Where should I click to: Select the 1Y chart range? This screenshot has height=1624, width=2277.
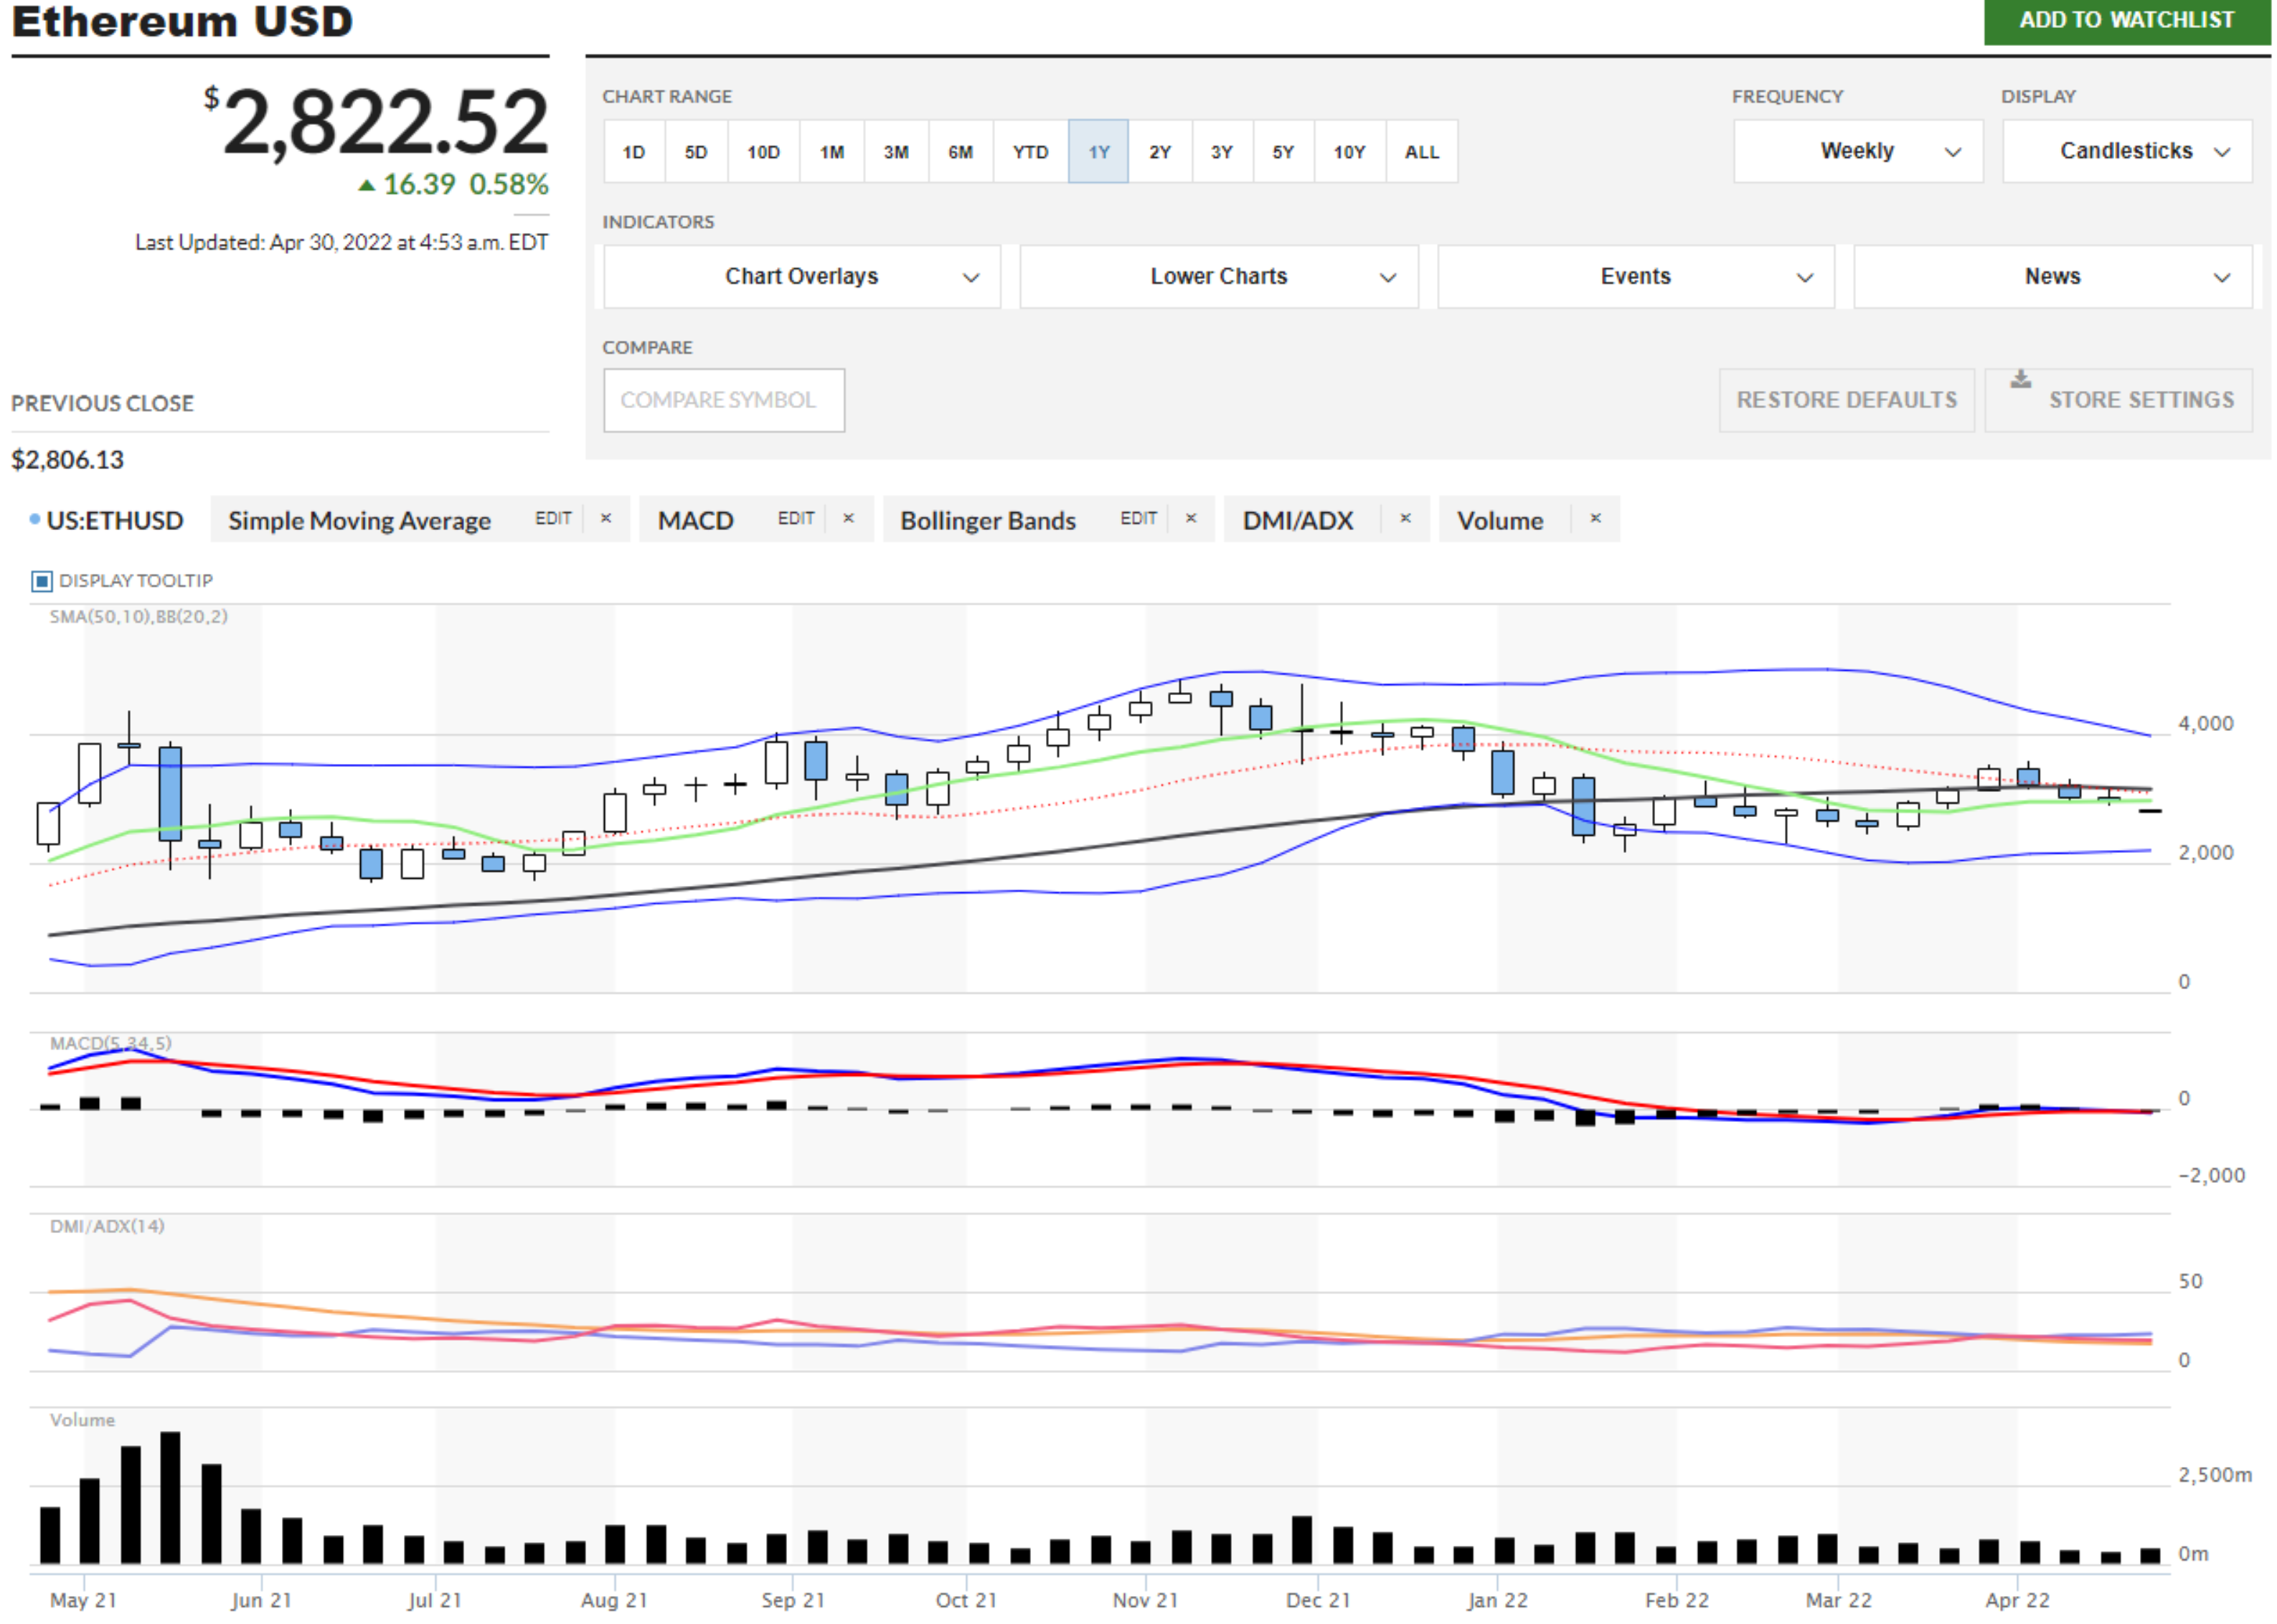(x=1100, y=152)
